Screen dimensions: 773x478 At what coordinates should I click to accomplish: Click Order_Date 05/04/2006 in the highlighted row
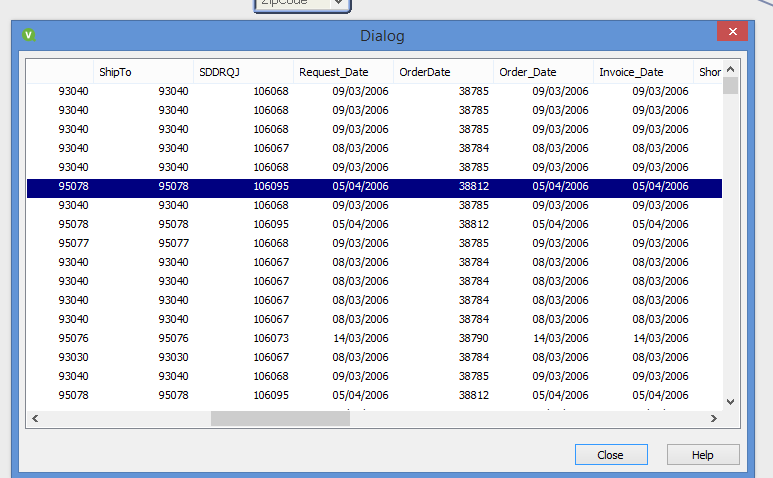(561, 186)
